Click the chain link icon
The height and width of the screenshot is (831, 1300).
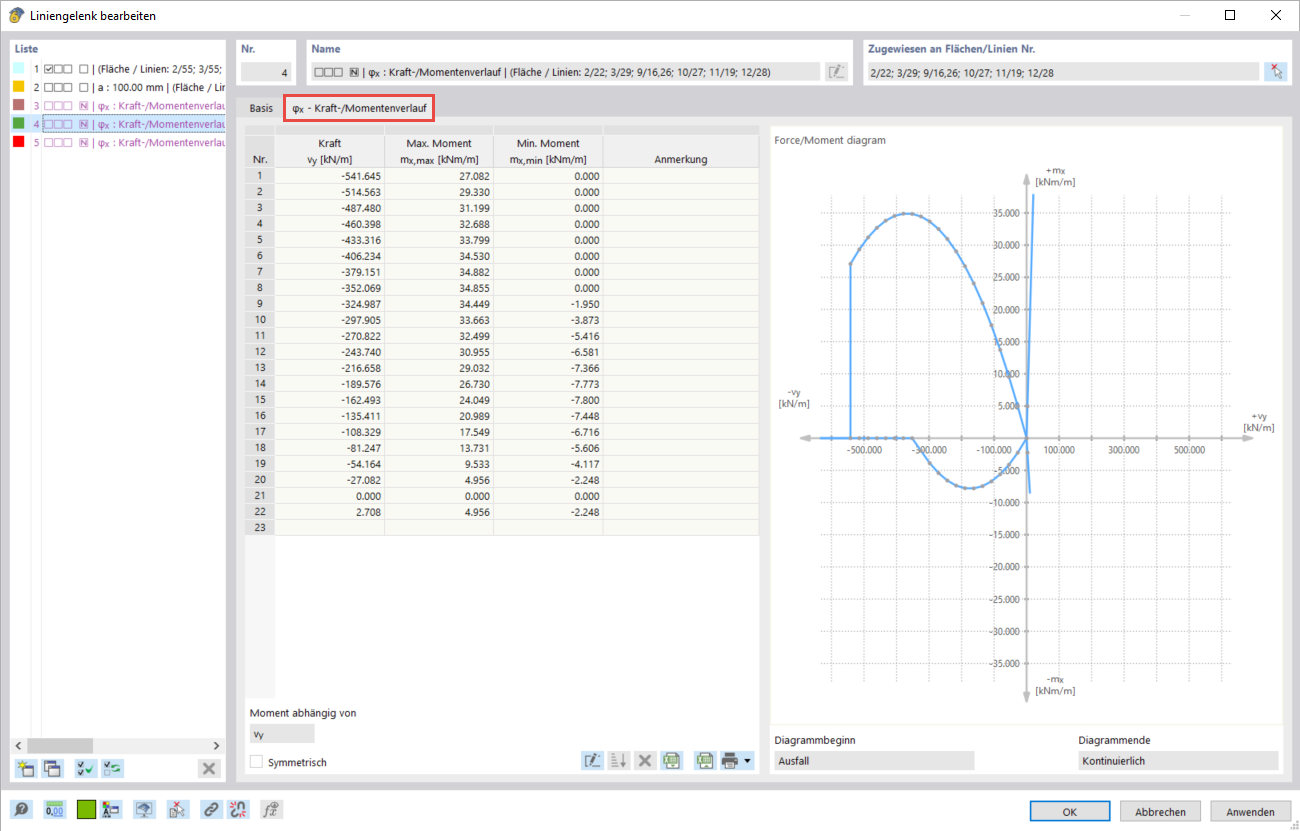[211, 810]
